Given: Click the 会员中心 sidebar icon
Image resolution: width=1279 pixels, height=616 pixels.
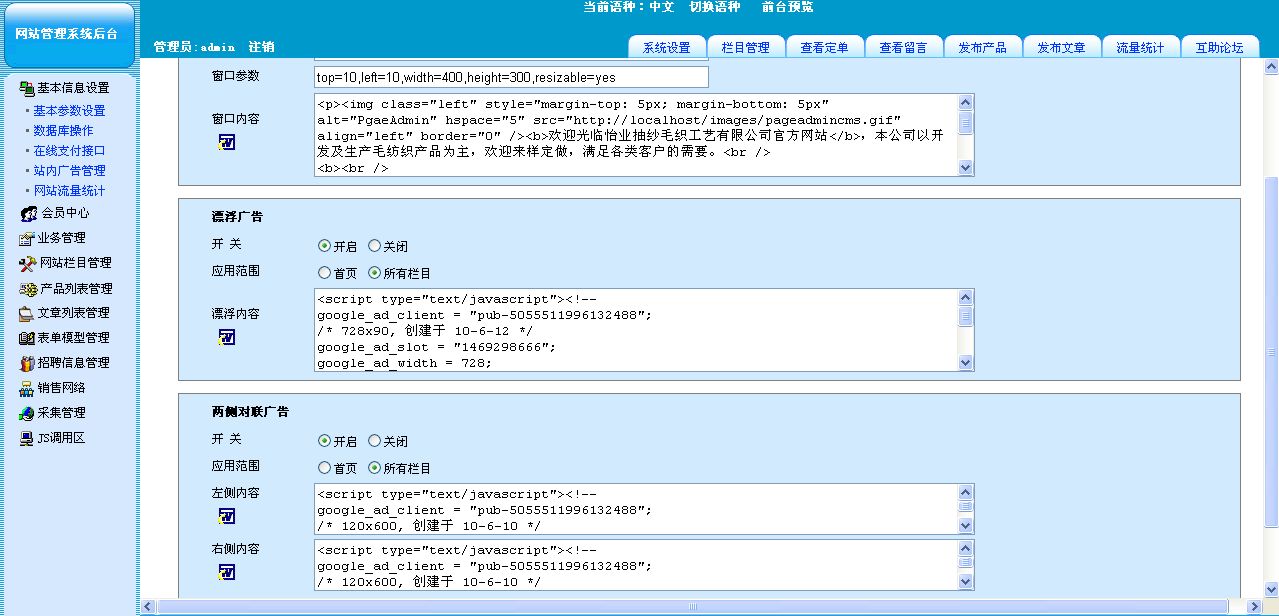Looking at the screenshot, I should pyautogui.click(x=28, y=213).
